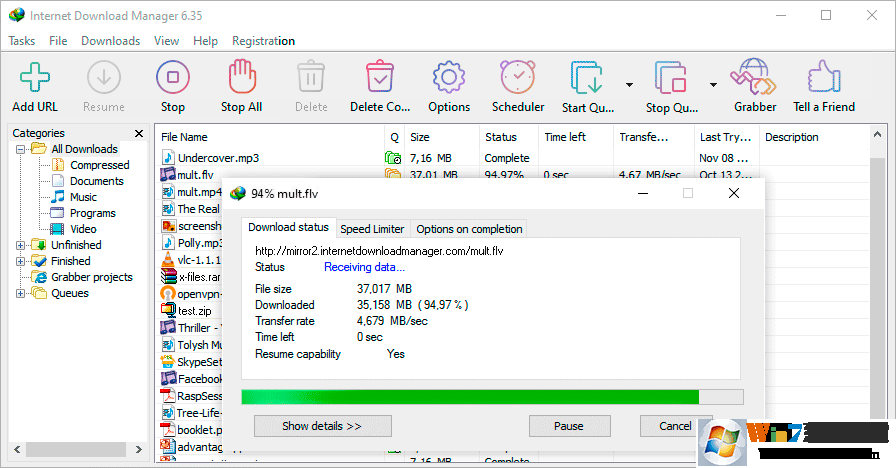Select the Video category
Image resolution: width=896 pixels, height=468 pixels.
[83, 229]
